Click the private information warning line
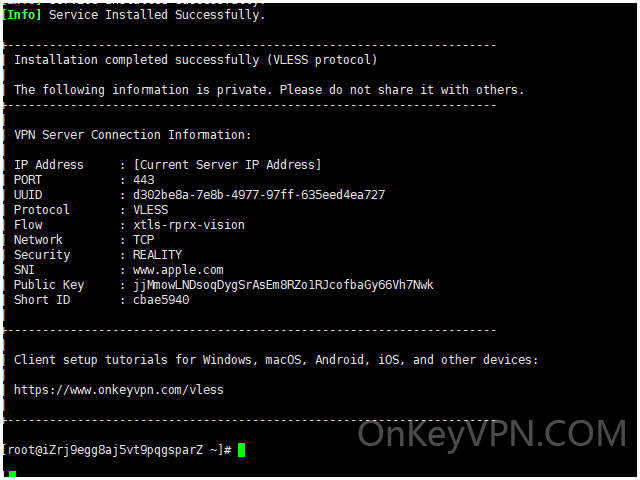The height and width of the screenshot is (480, 640). (x=269, y=90)
